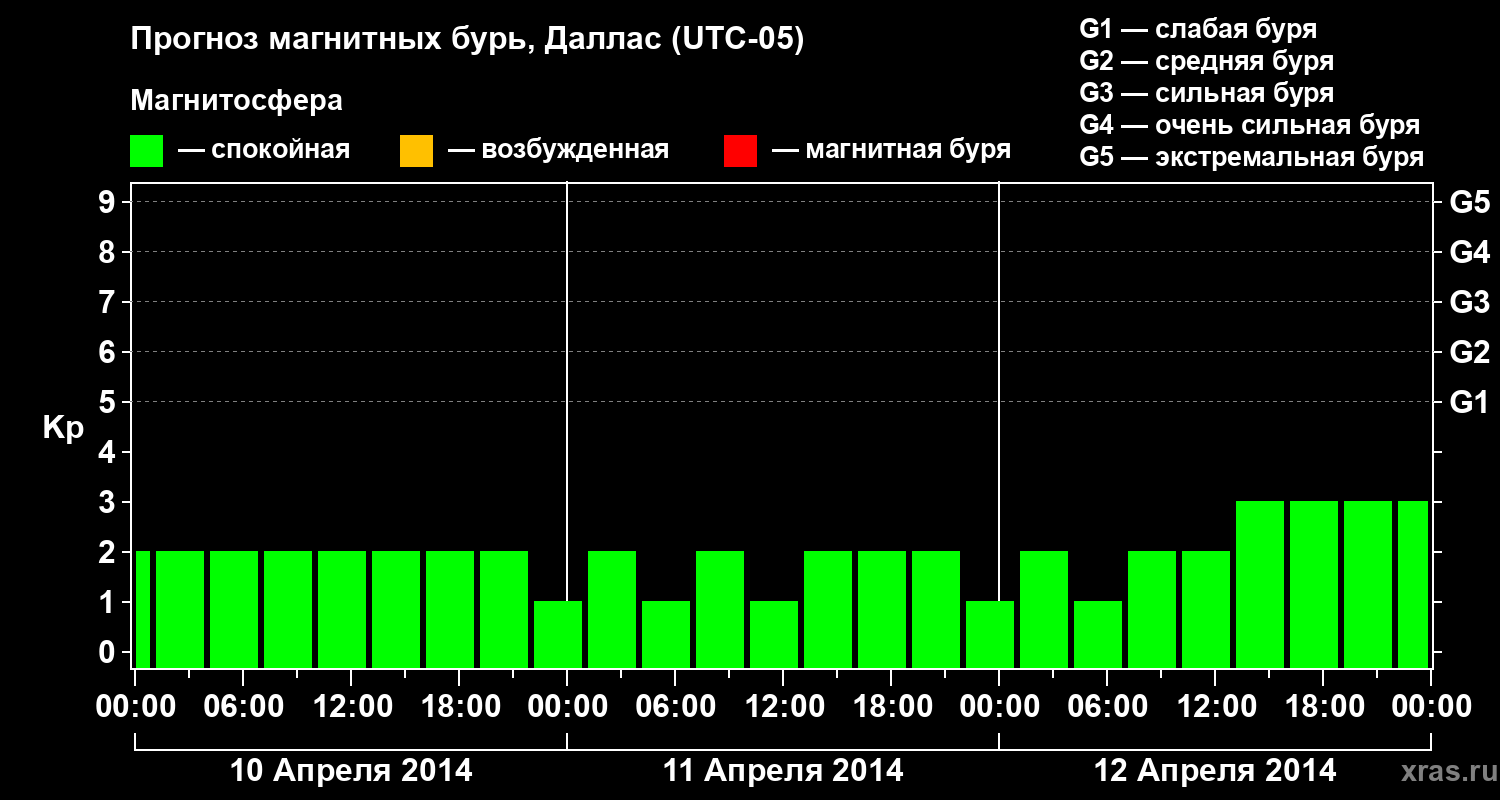Screen dimensions: 1500x800
Task: Click the Kp 2 bar at 18:00 on 11 Апреля
Action: (882, 609)
